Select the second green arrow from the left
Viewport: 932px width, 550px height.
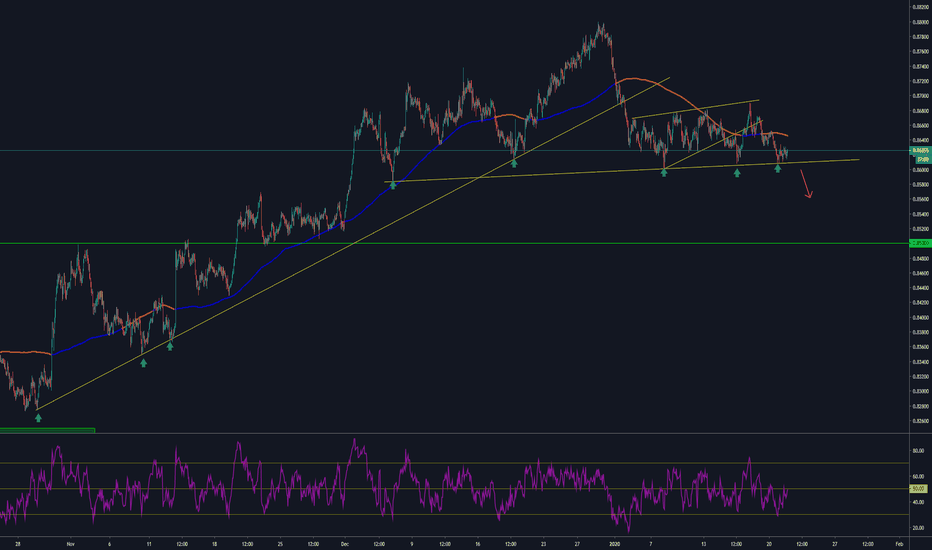tap(144, 363)
